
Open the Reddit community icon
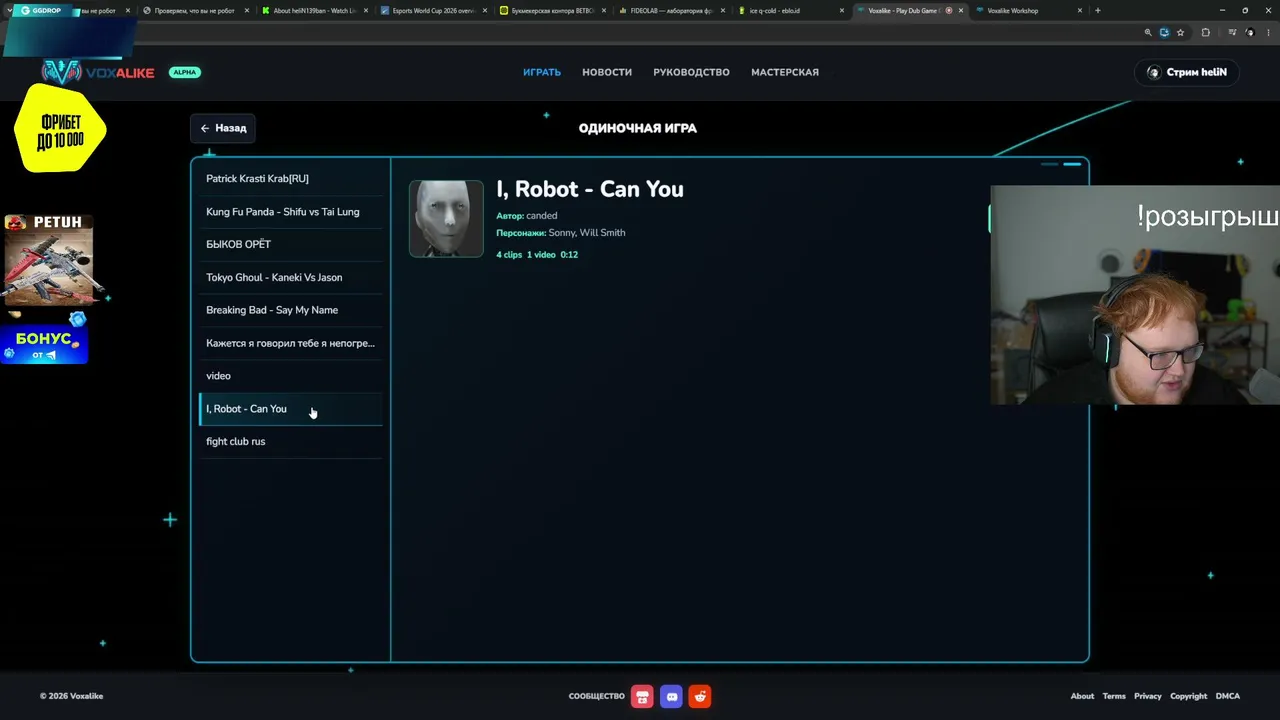(x=700, y=696)
